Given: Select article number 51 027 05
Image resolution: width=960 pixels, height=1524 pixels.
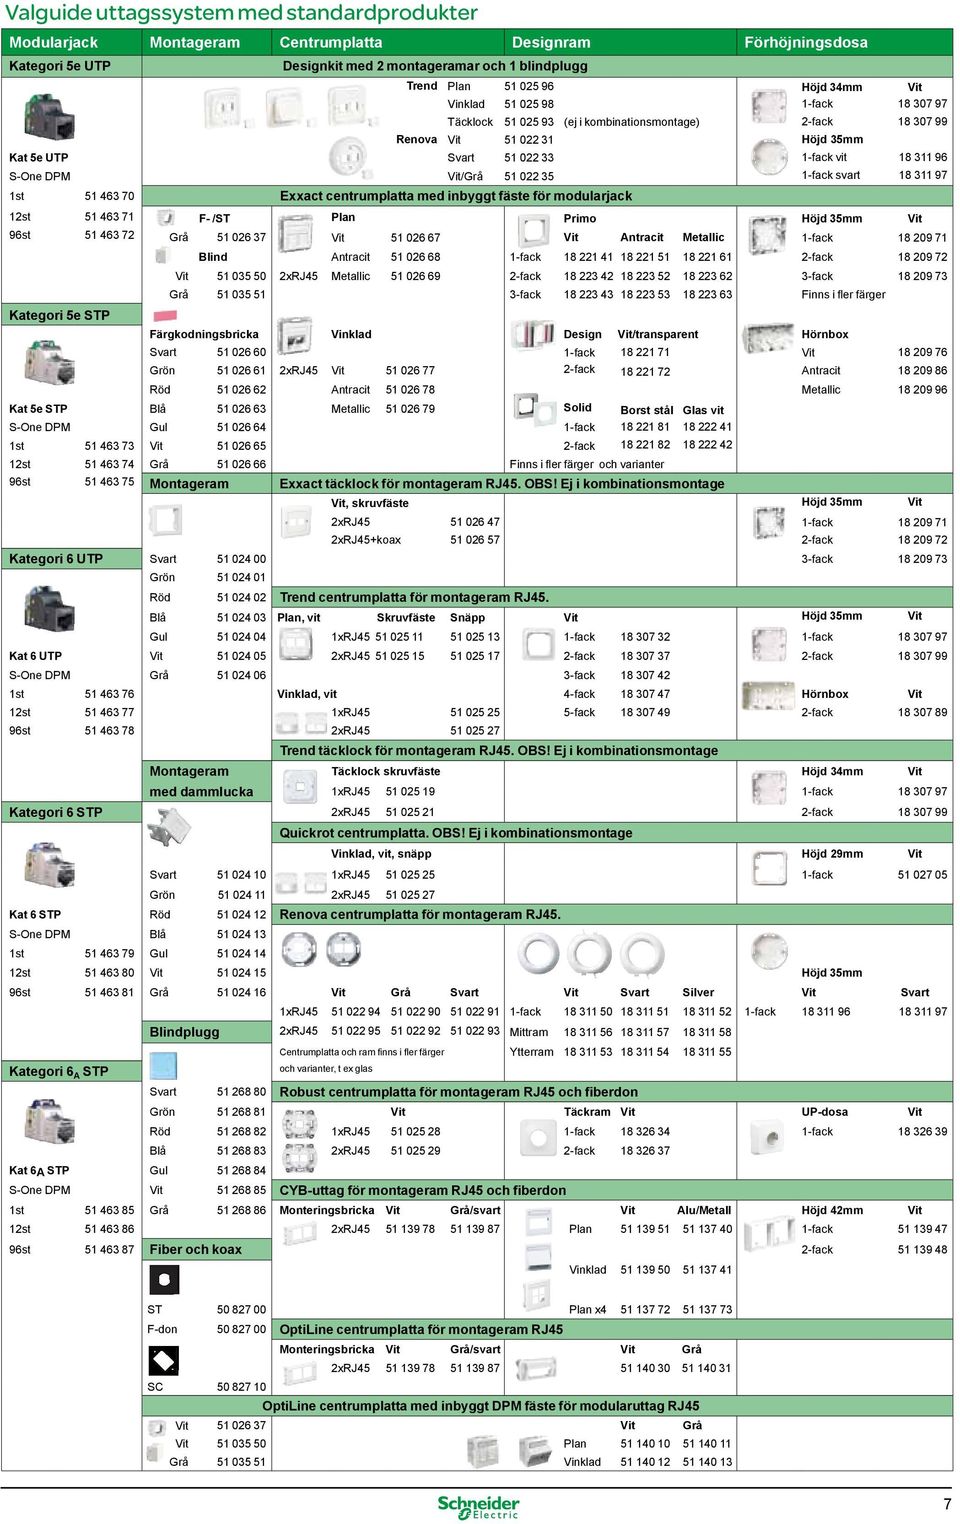Looking at the screenshot, I should 922,874.
